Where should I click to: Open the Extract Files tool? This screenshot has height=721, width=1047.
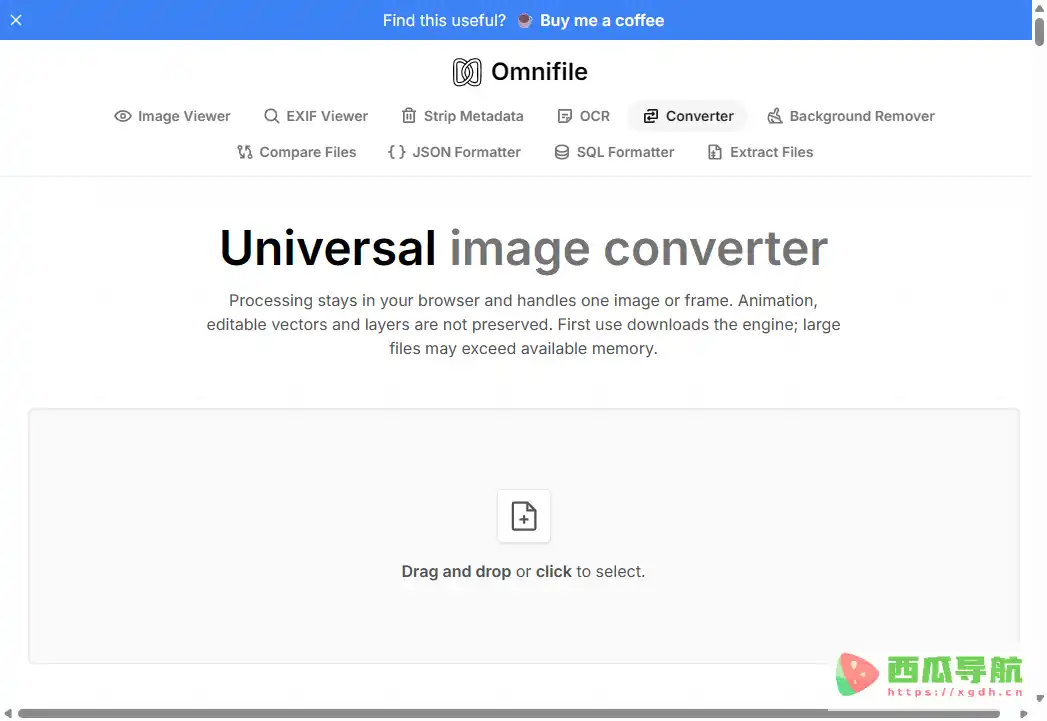760,152
